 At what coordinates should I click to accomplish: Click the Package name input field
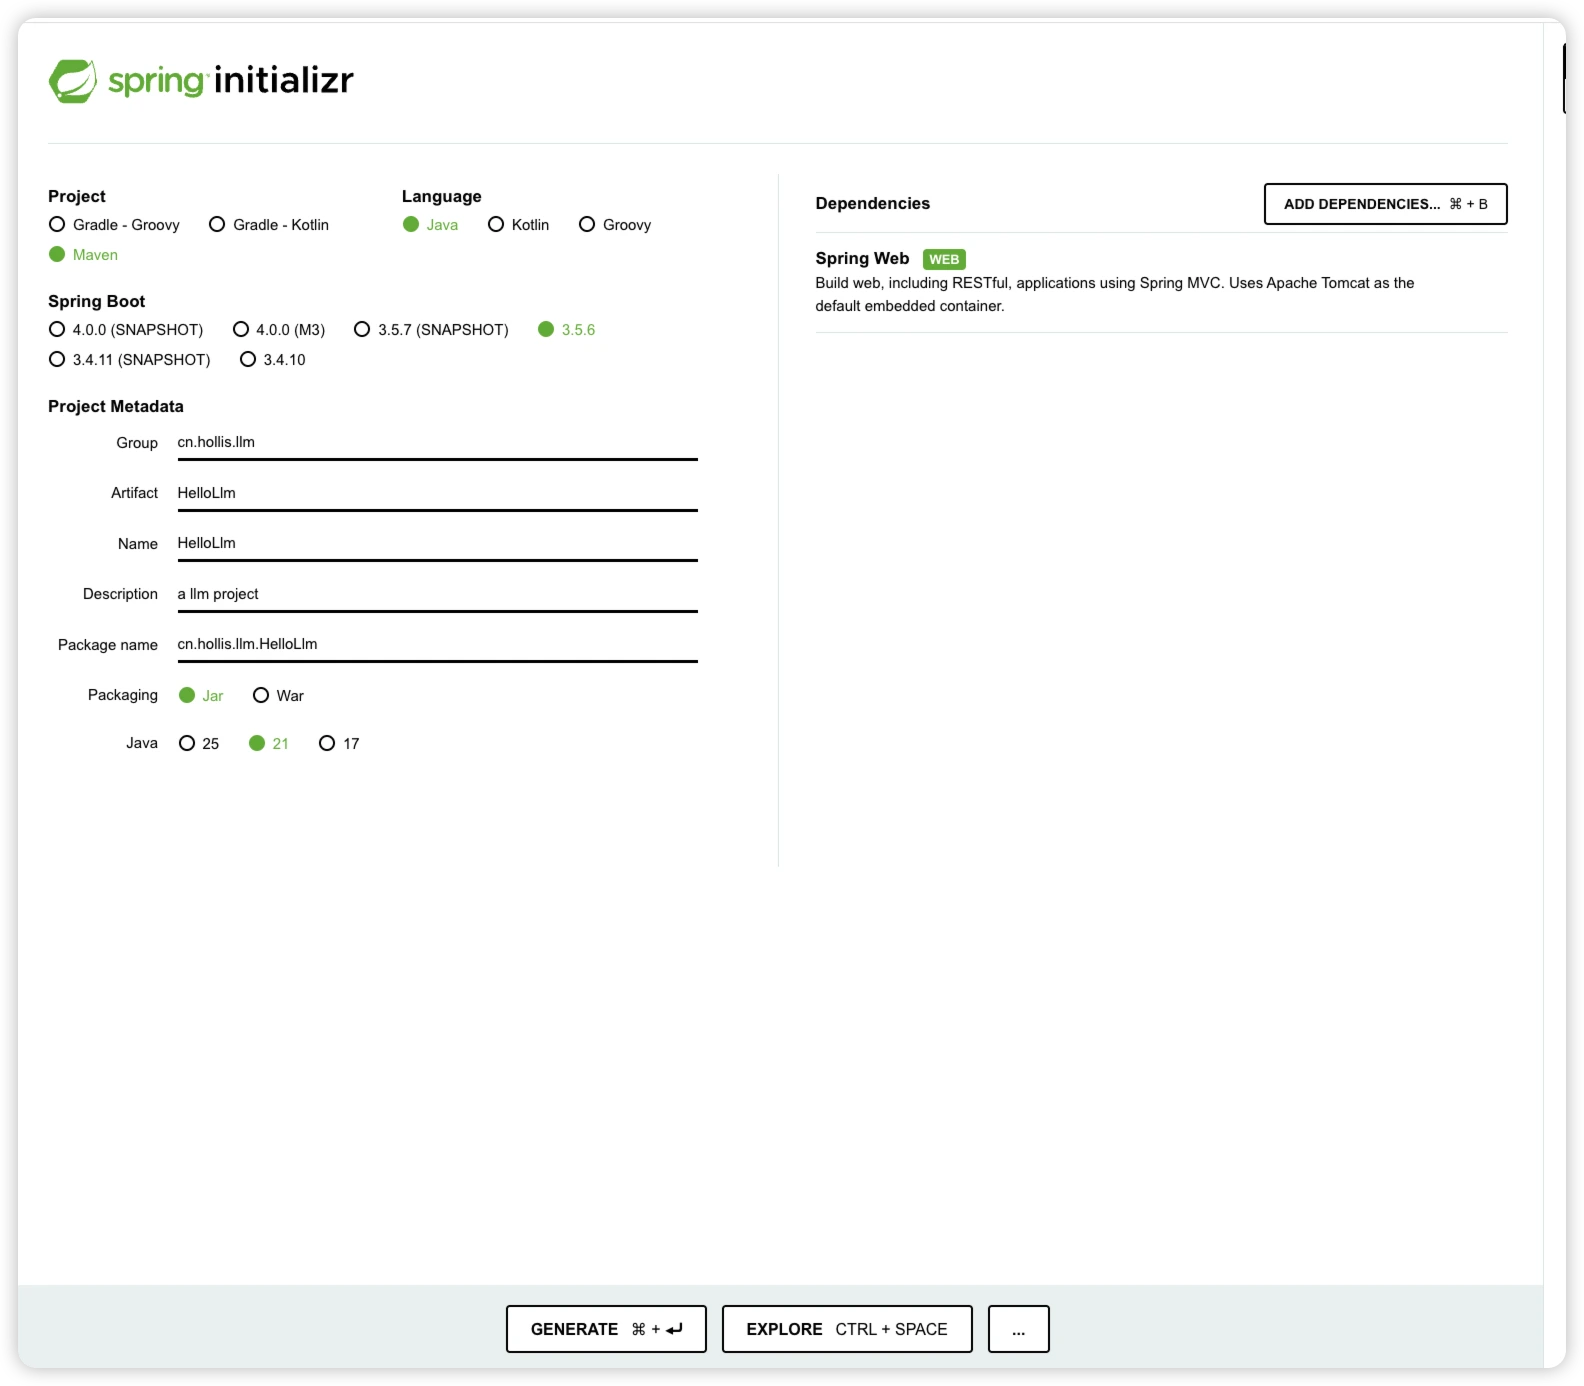pos(437,645)
